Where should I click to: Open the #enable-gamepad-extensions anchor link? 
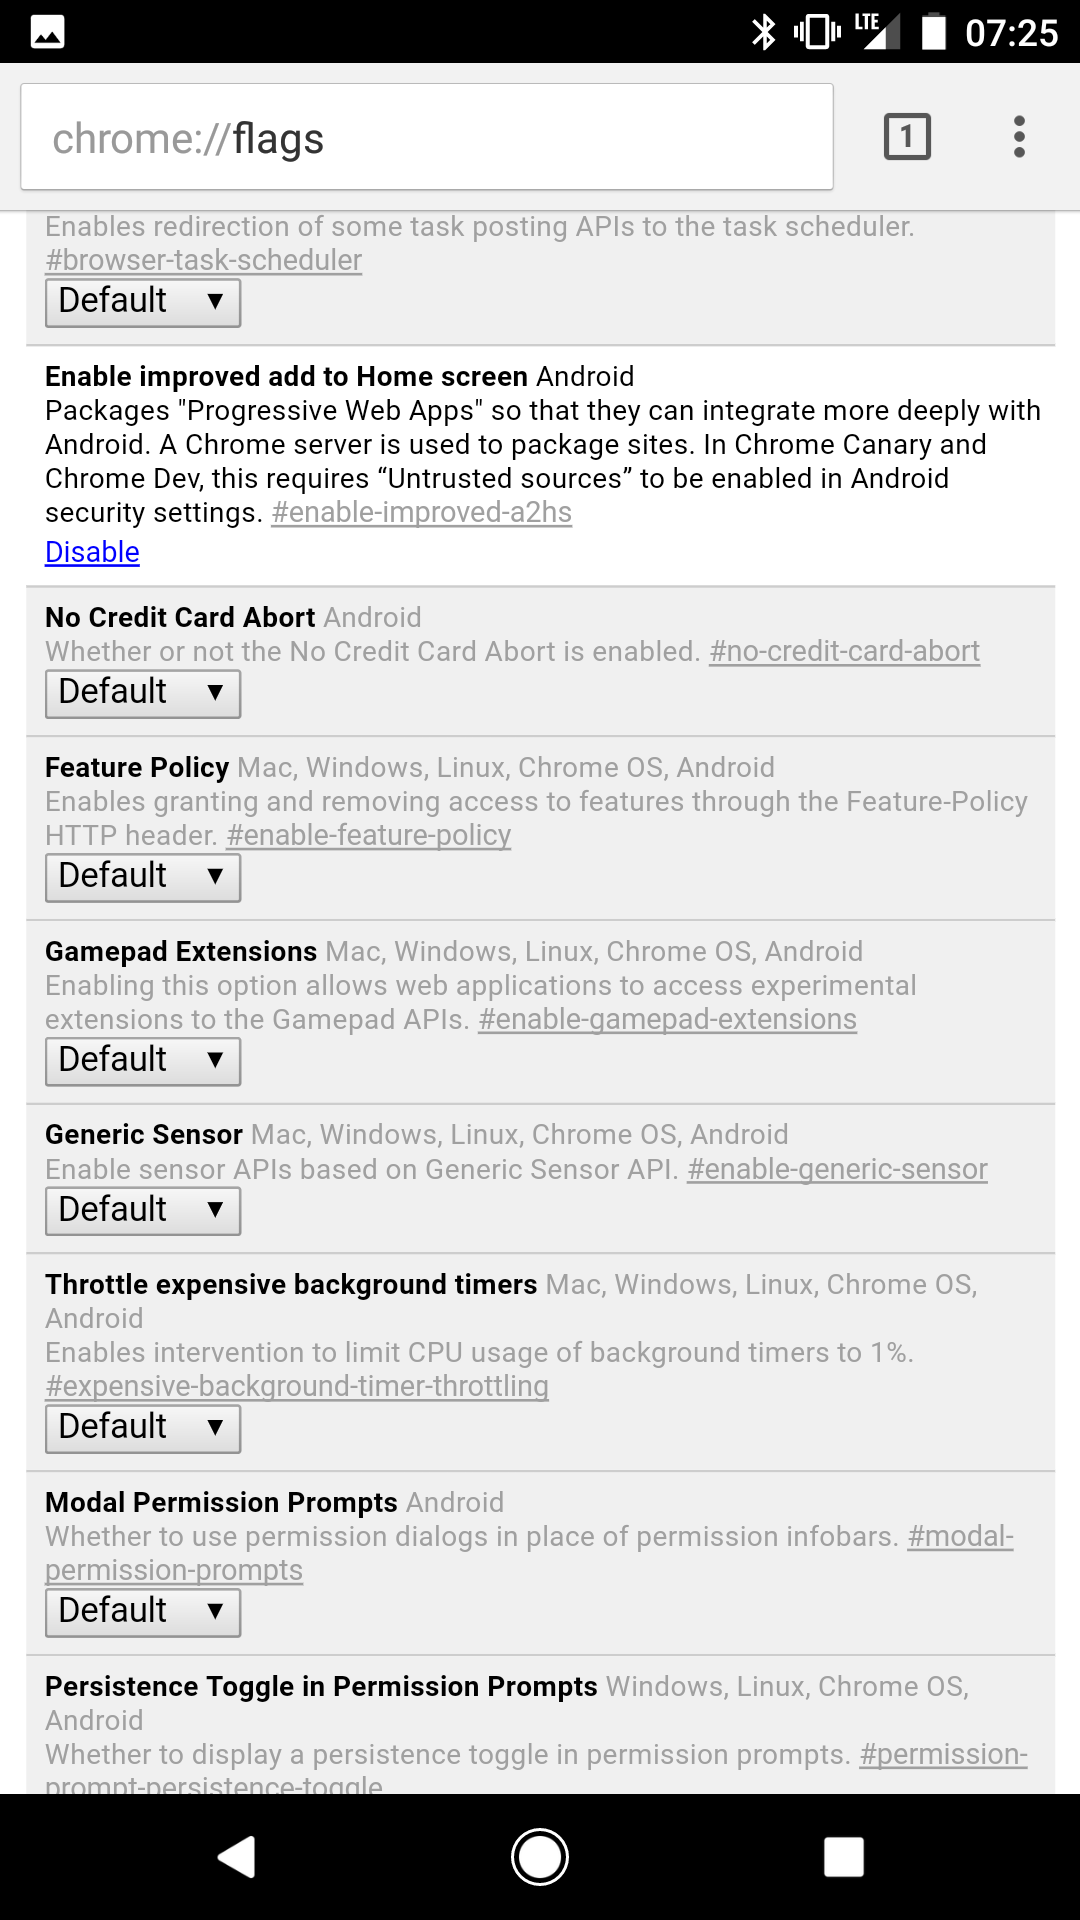point(667,1019)
